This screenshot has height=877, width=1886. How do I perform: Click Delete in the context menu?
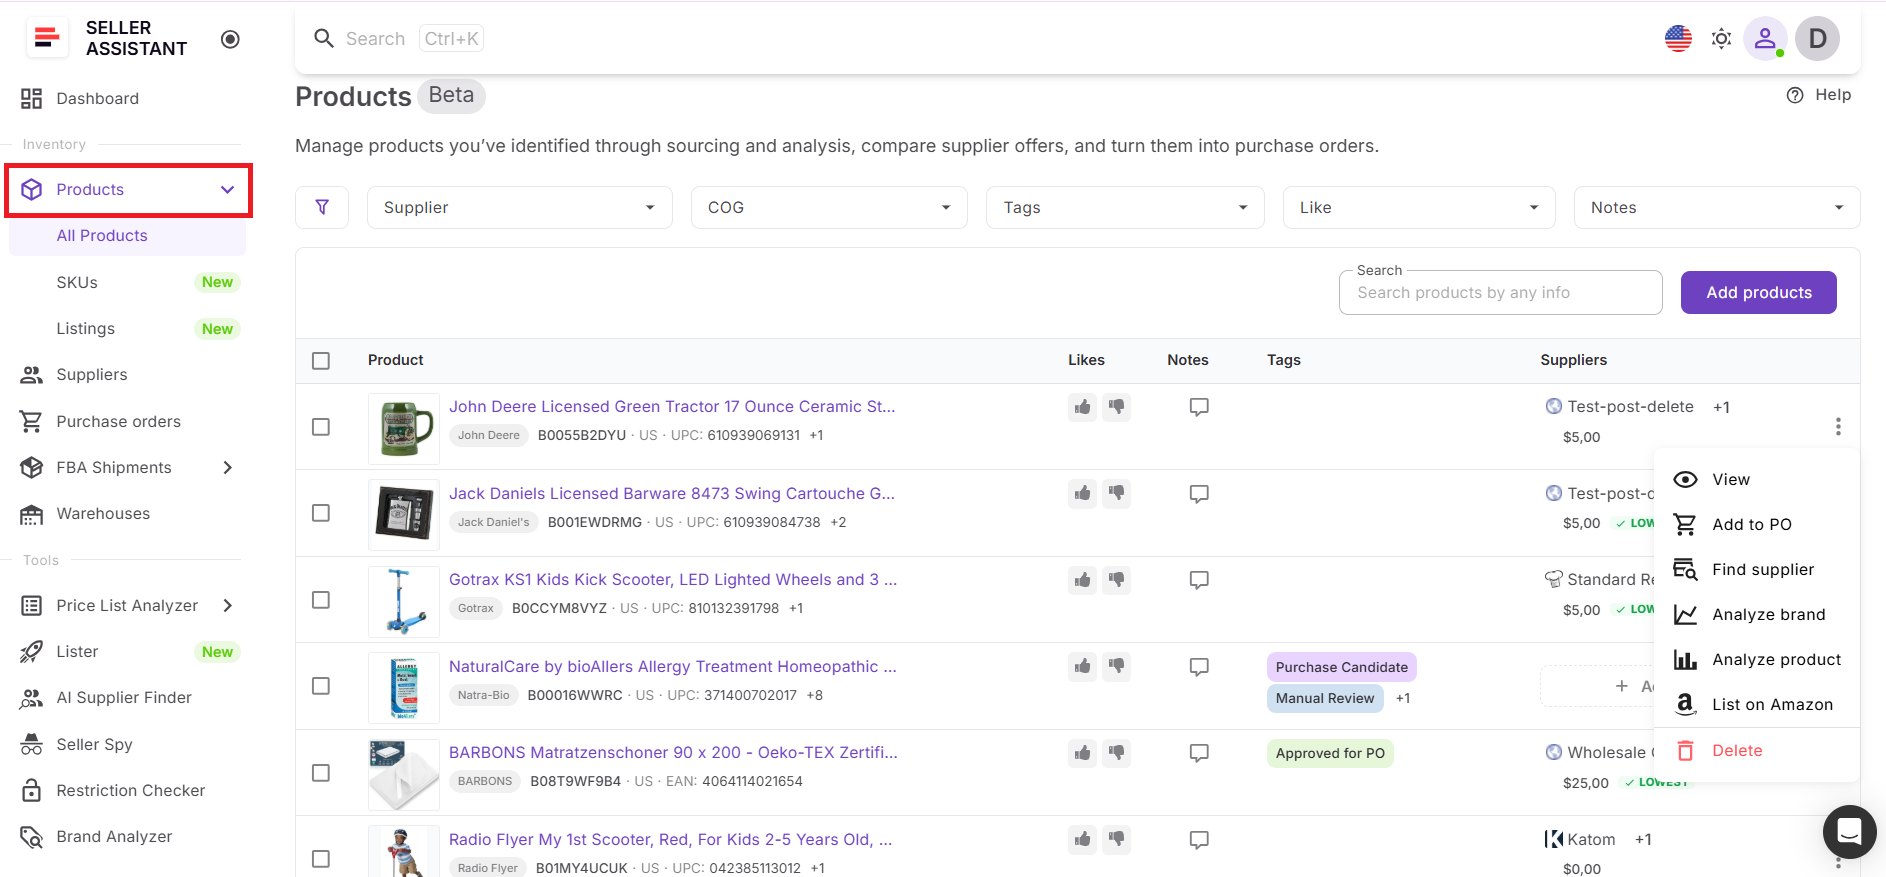pos(1757,750)
